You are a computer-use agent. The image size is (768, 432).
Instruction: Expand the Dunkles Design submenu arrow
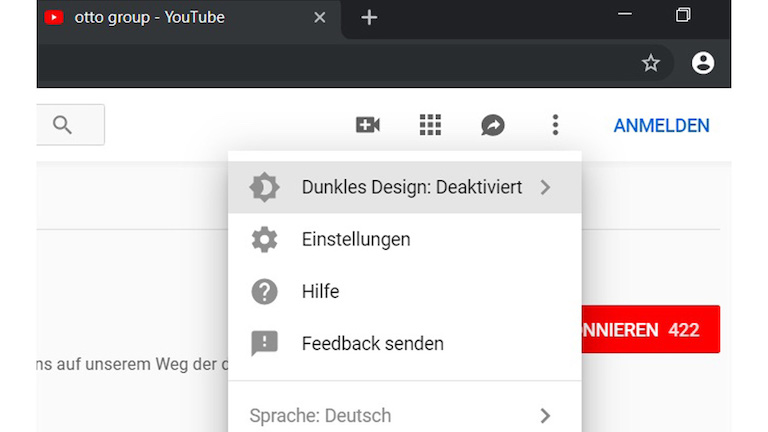point(545,187)
